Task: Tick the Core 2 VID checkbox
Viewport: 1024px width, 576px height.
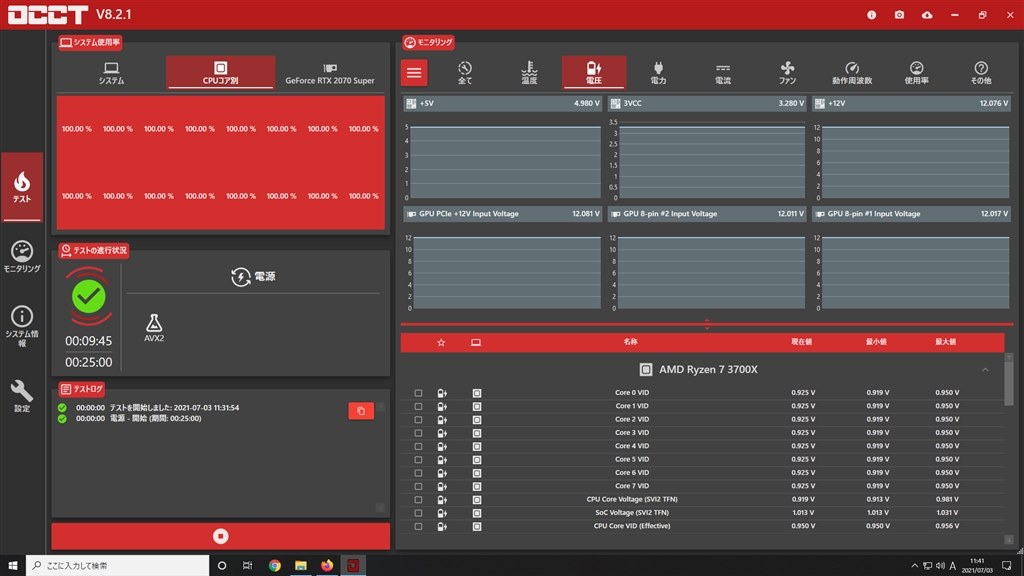Action: tap(418, 420)
